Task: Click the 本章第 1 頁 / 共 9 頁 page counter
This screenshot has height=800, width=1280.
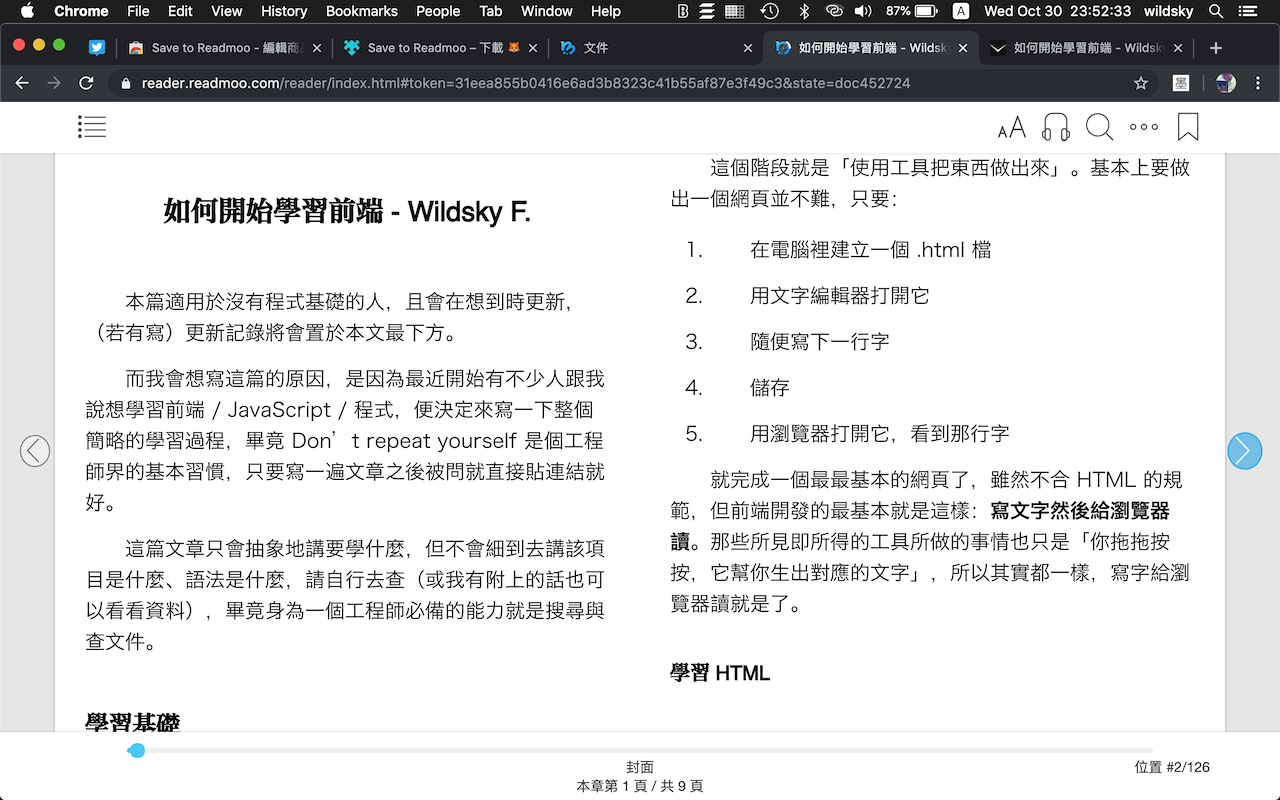Action: click(x=640, y=786)
